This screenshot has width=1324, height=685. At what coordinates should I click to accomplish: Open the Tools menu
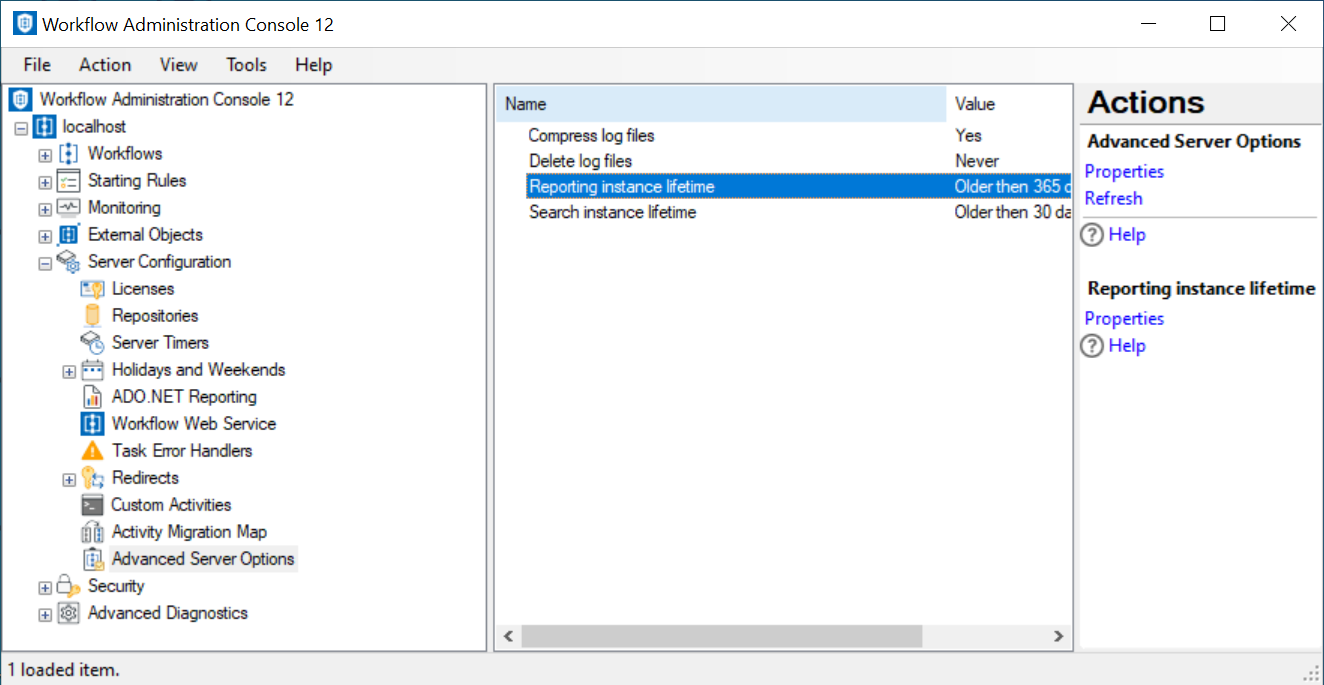tap(246, 65)
